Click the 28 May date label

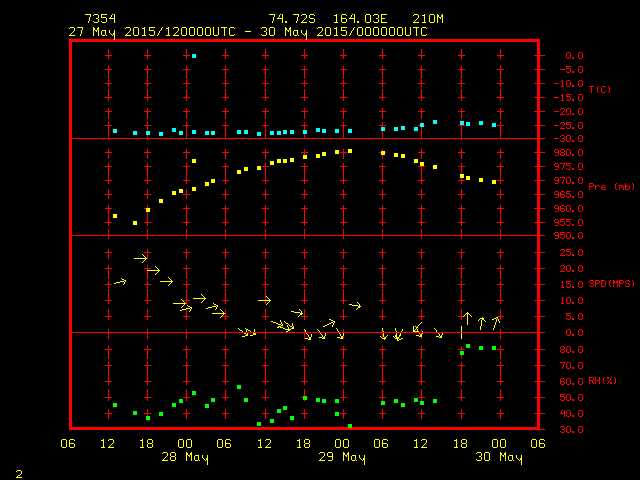click(186, 458)
